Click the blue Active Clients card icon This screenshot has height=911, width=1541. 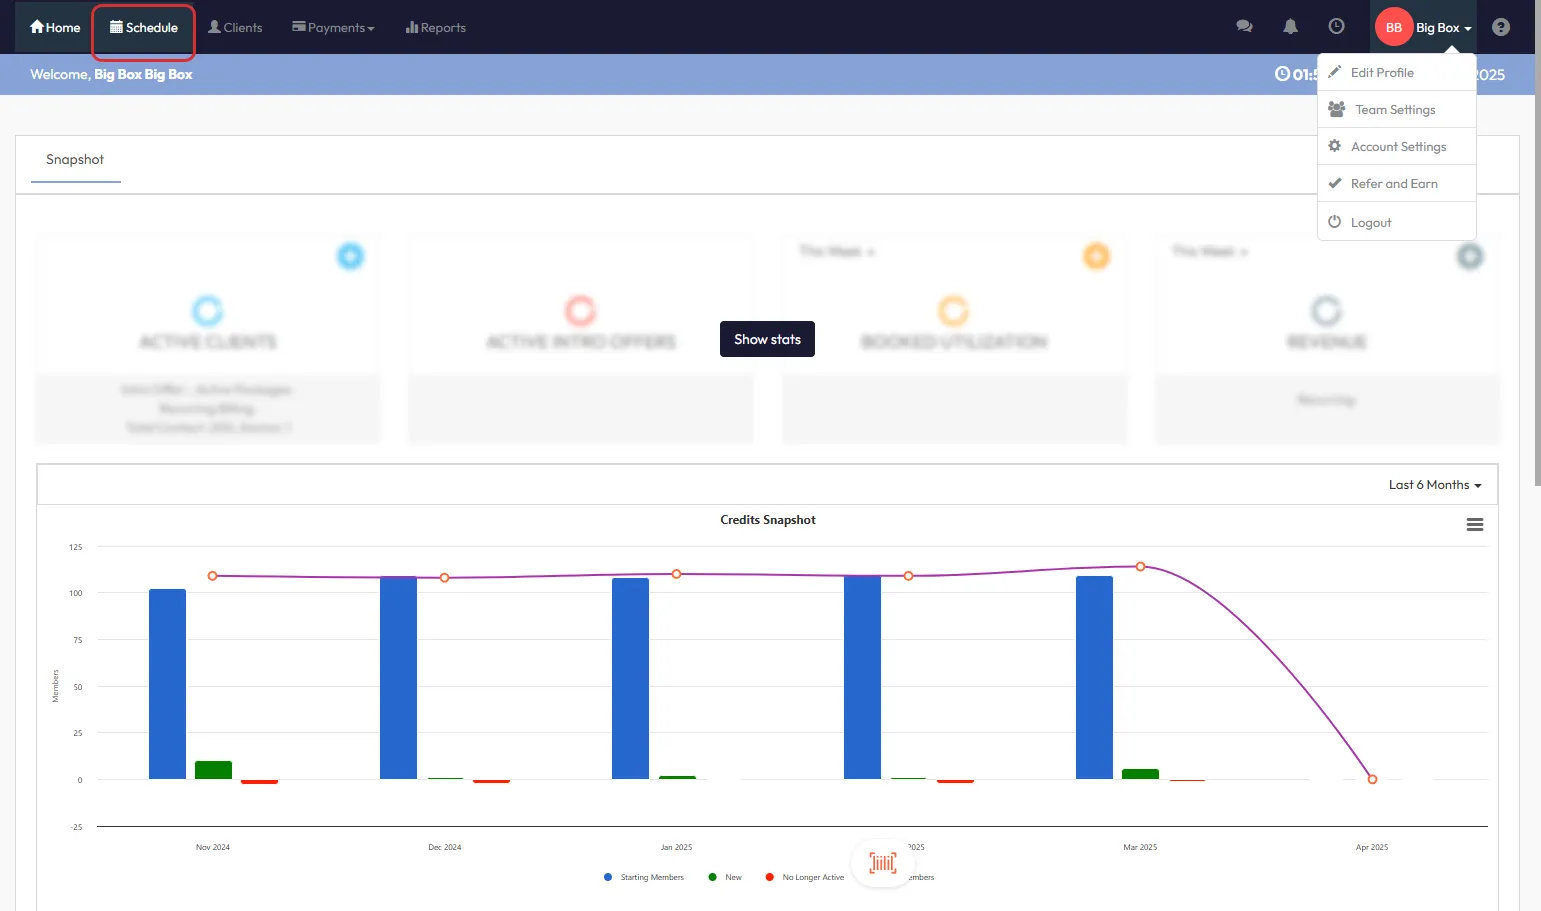350,256
